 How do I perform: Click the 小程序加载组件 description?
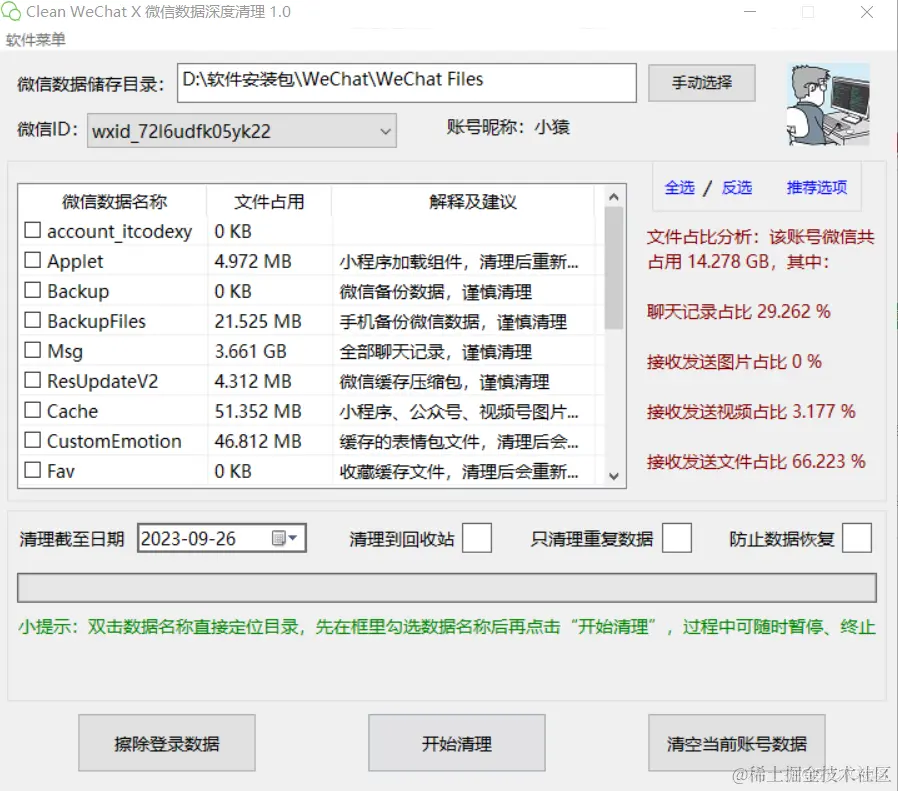pyautogui.click(x=459, y=262)
